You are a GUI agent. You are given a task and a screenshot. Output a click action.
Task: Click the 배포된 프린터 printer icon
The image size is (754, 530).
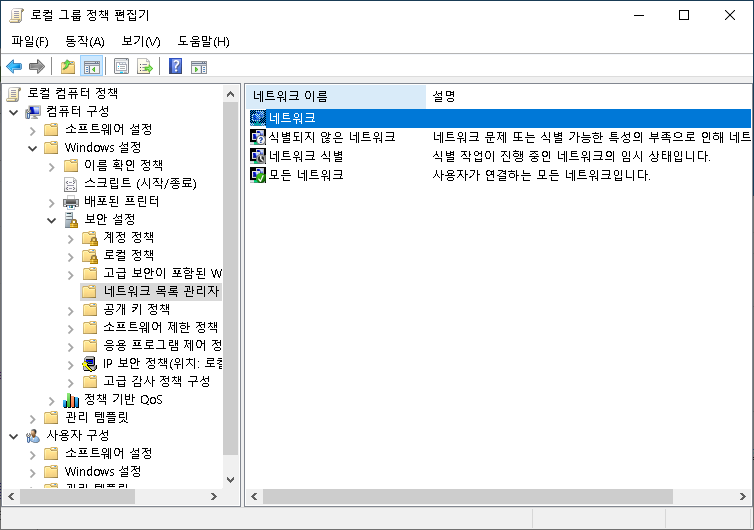(71, 202)
